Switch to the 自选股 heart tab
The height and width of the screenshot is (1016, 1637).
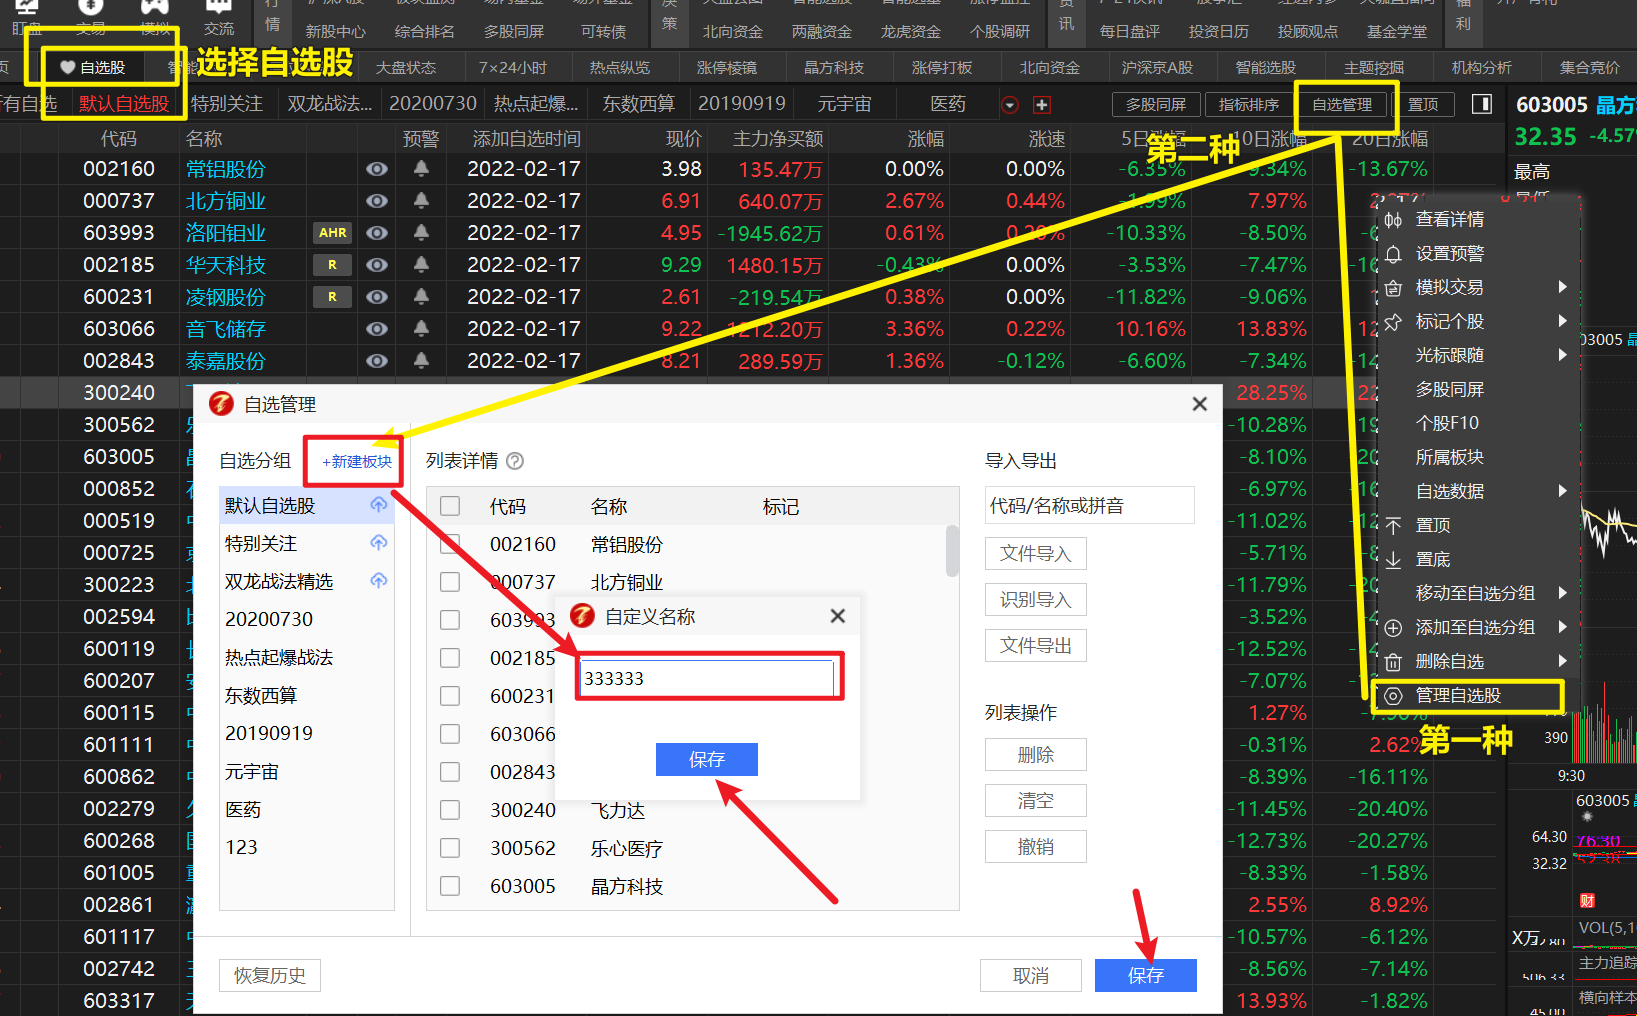click(92, 67)
